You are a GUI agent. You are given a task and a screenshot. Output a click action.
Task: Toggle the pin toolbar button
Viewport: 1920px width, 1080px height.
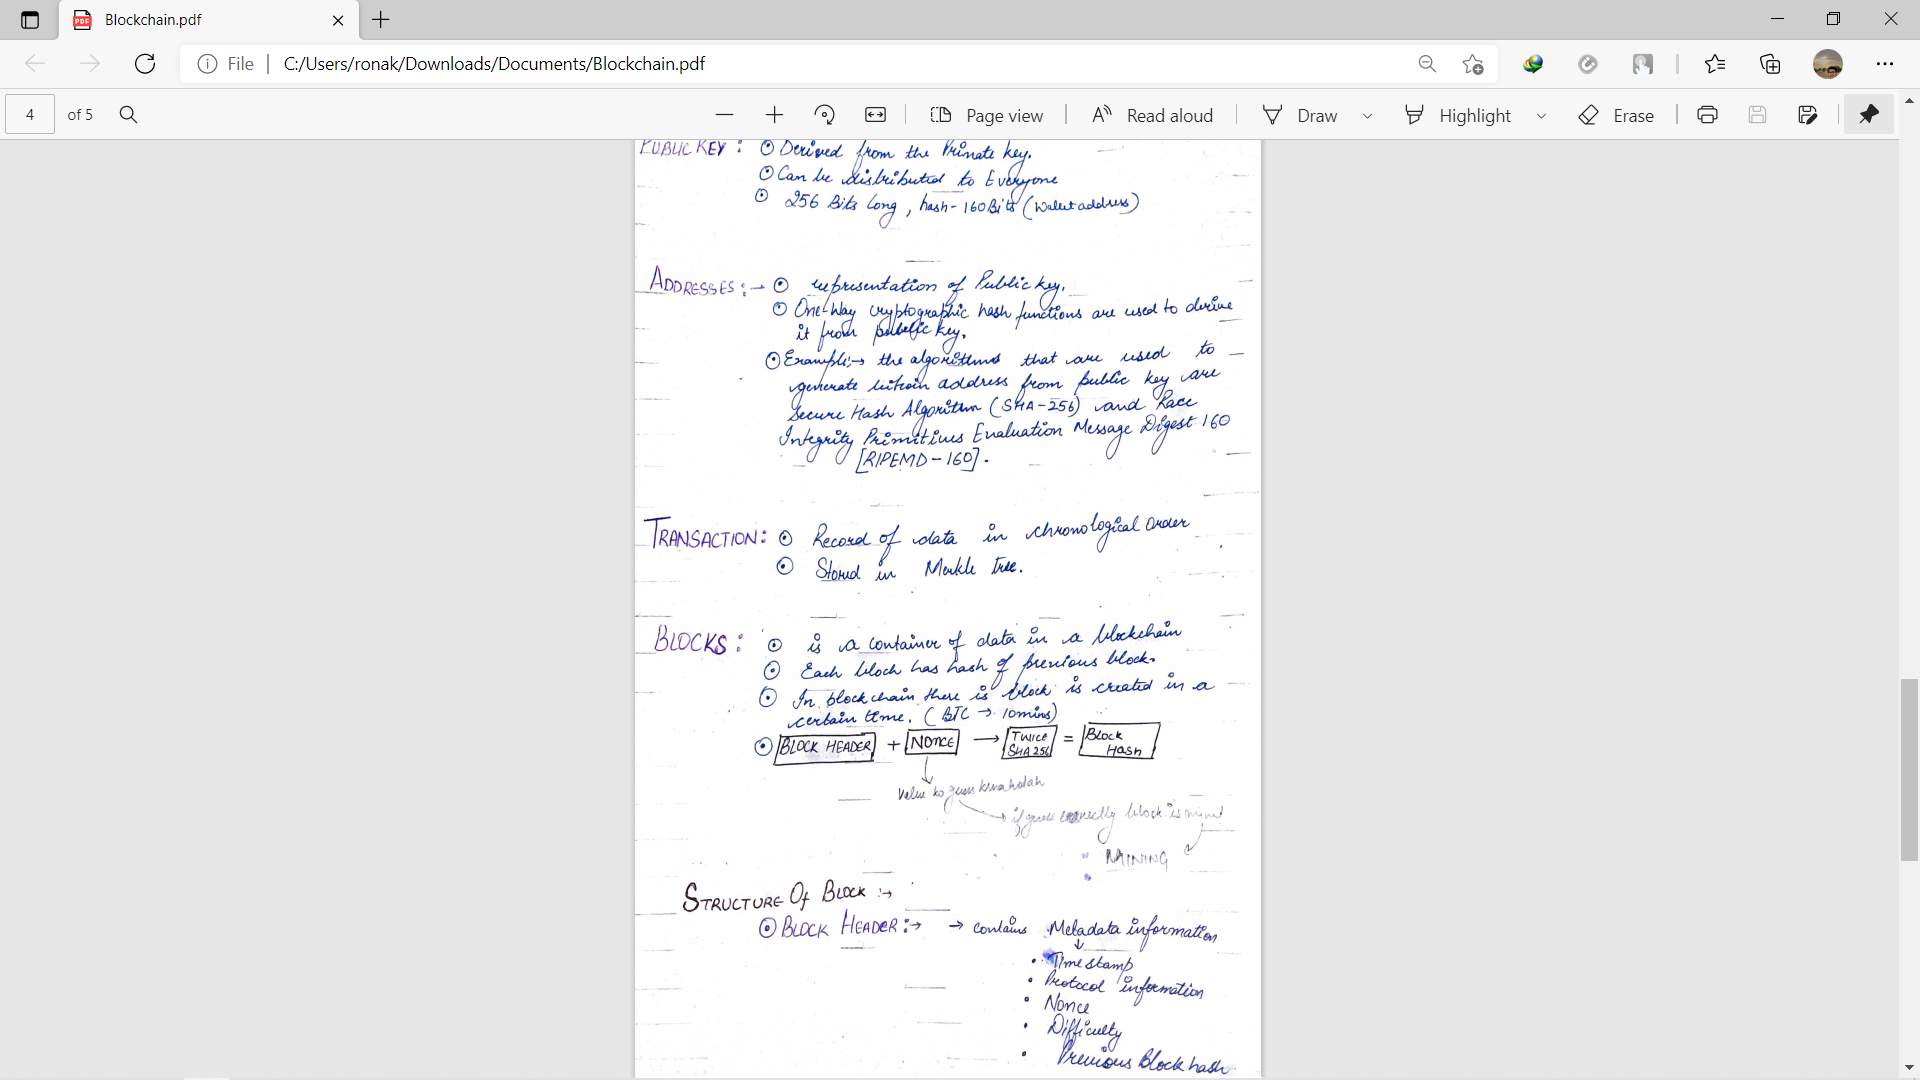(1868, 115)
